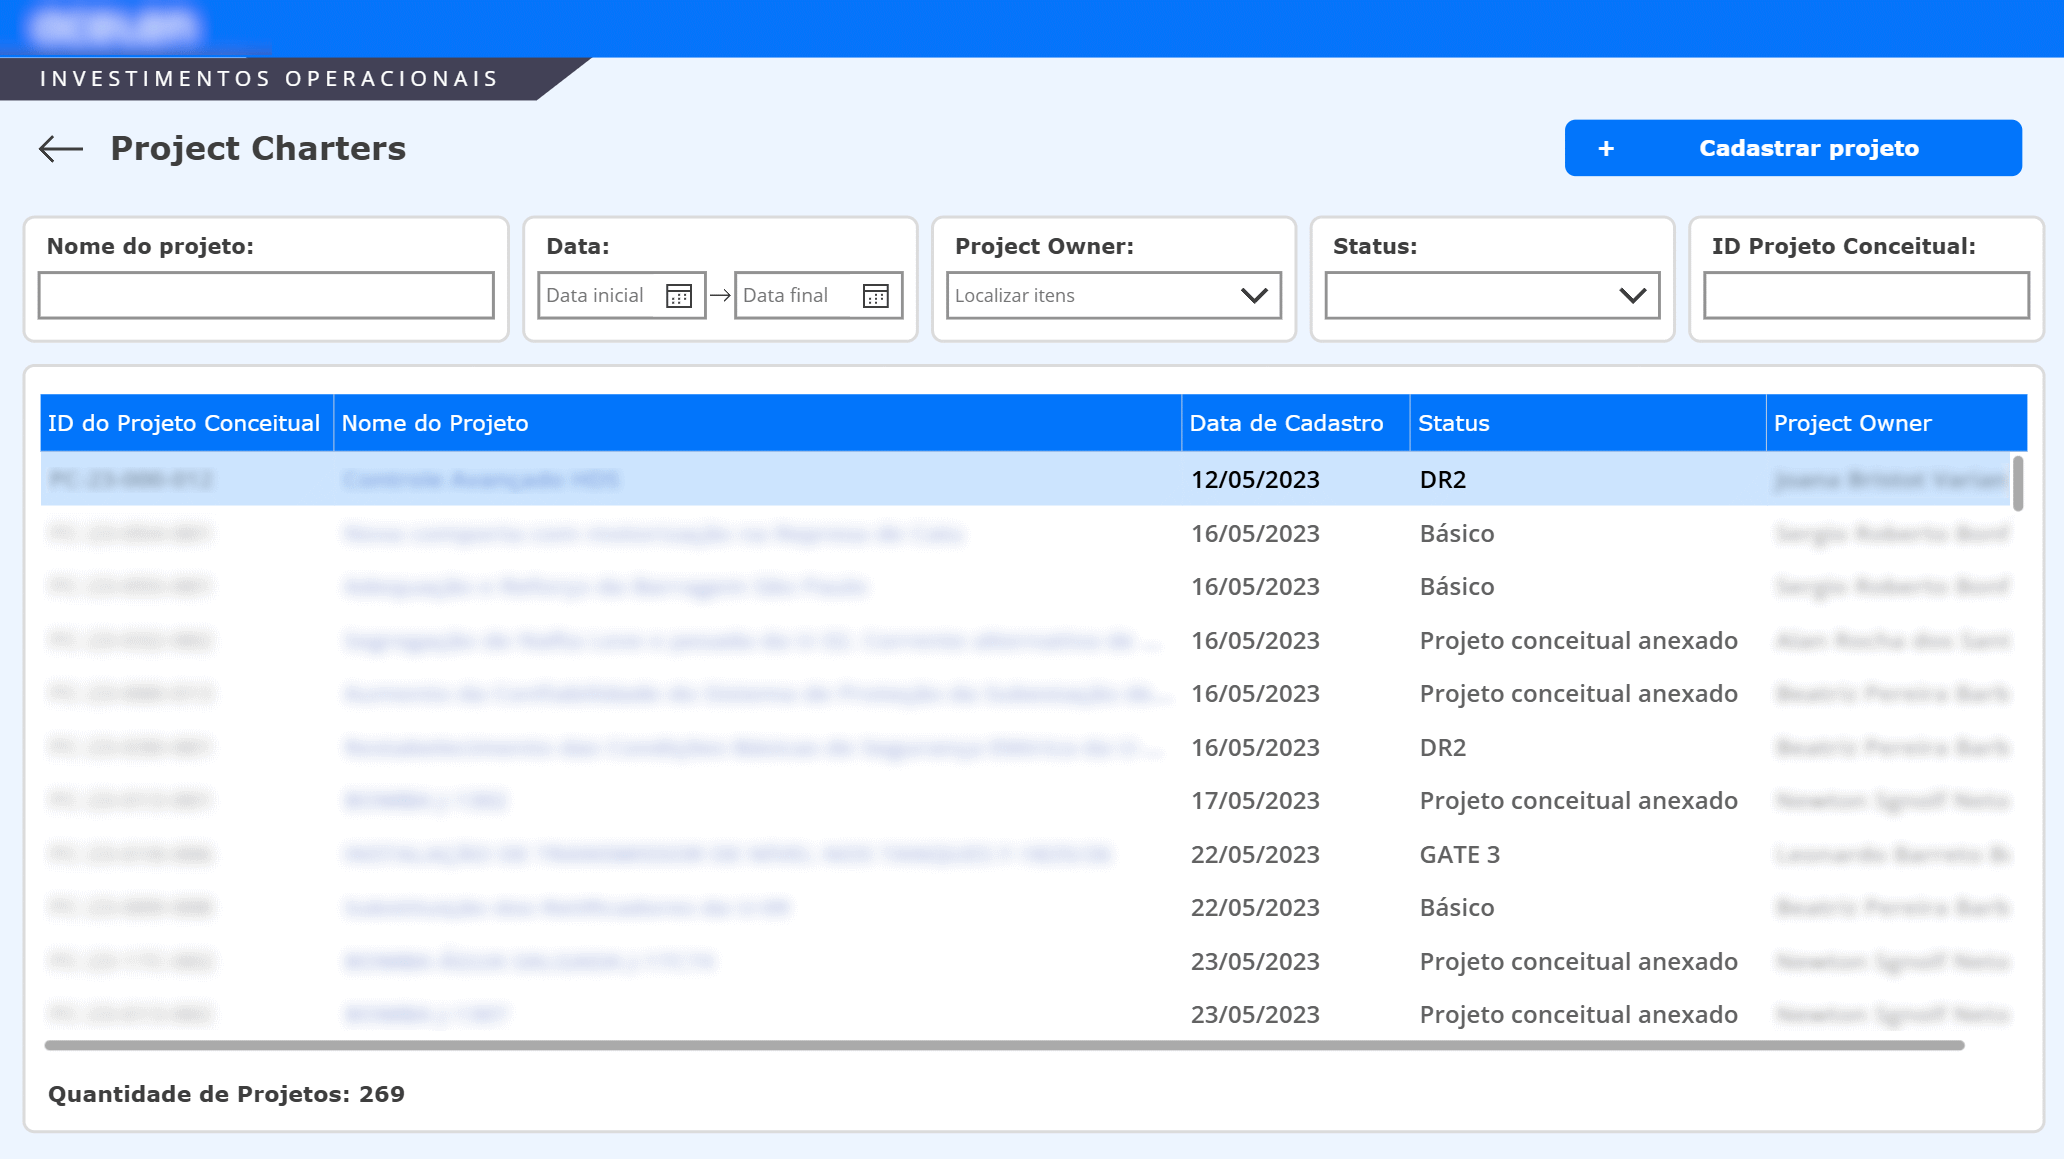
Task: Open the Data inicial calendar picker
Action: pos(679,294)
